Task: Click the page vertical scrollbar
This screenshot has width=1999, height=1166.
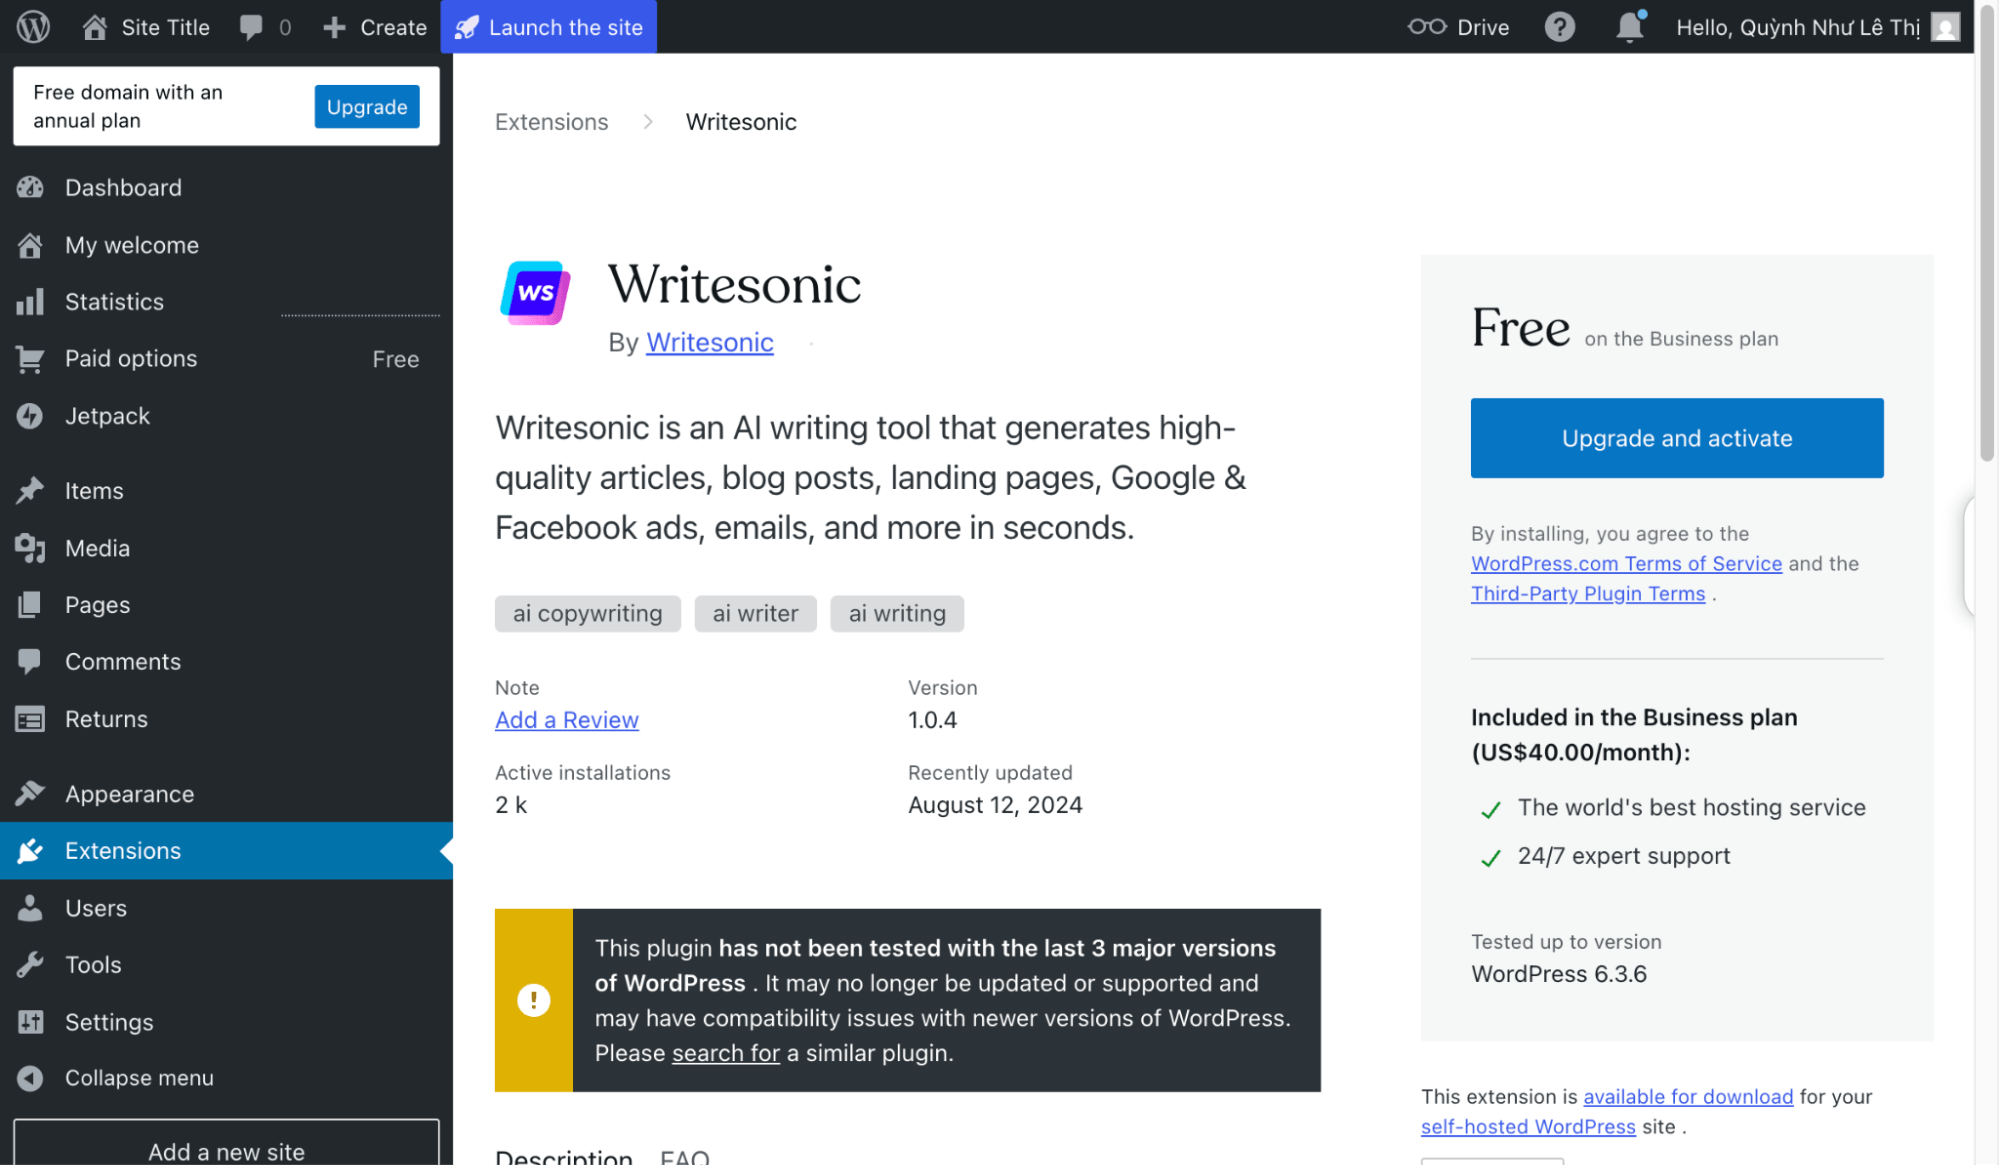Action: pyautogui.click(x=1987, y=234)
